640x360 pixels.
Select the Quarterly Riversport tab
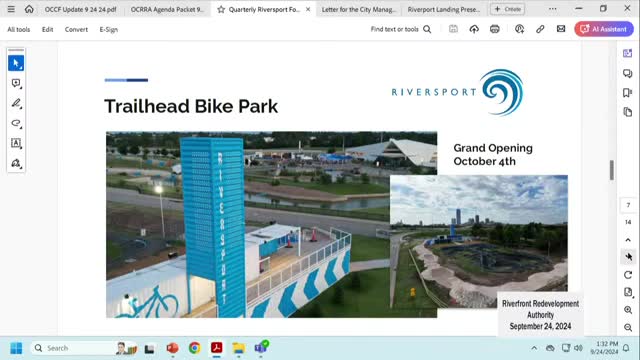[264, 9]
